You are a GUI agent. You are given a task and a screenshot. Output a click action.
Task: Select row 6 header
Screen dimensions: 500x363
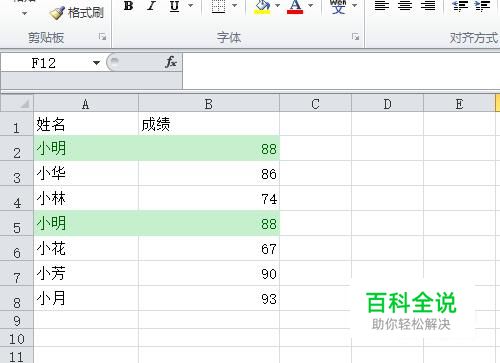tap(17, 248)
